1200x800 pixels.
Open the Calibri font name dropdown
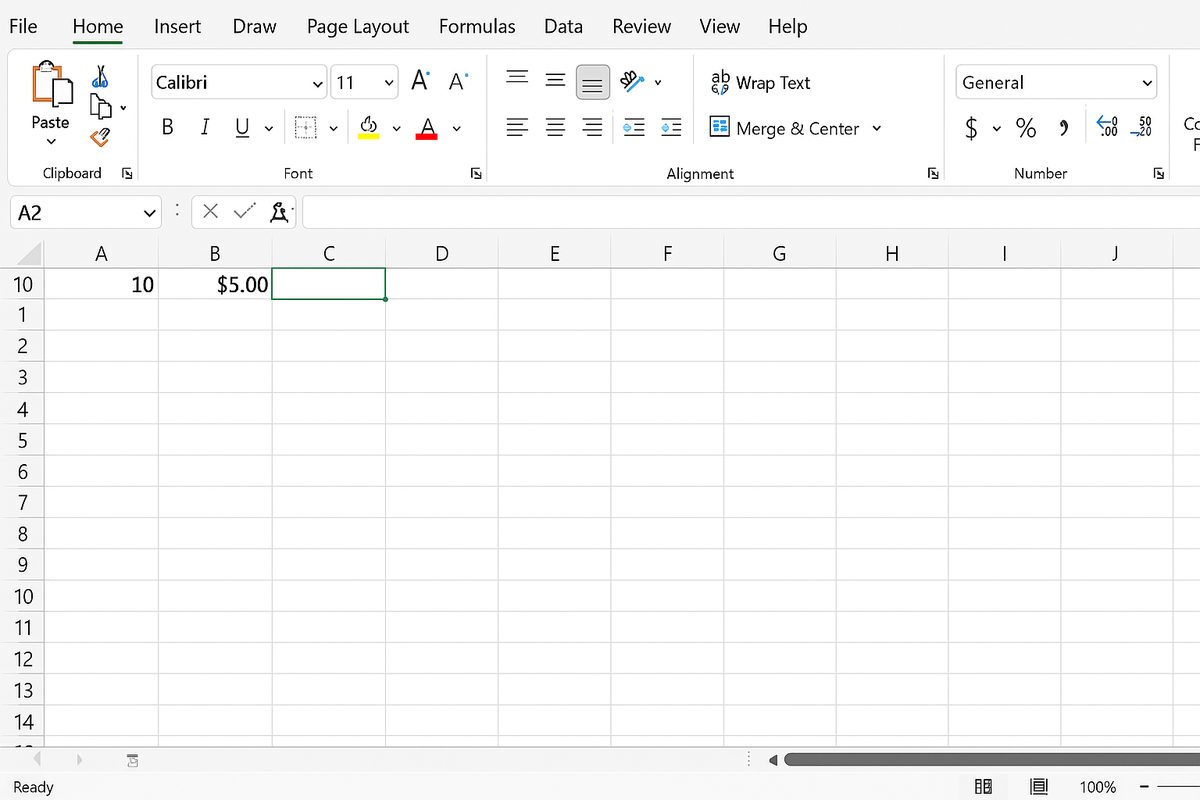(x=318, y=83)
